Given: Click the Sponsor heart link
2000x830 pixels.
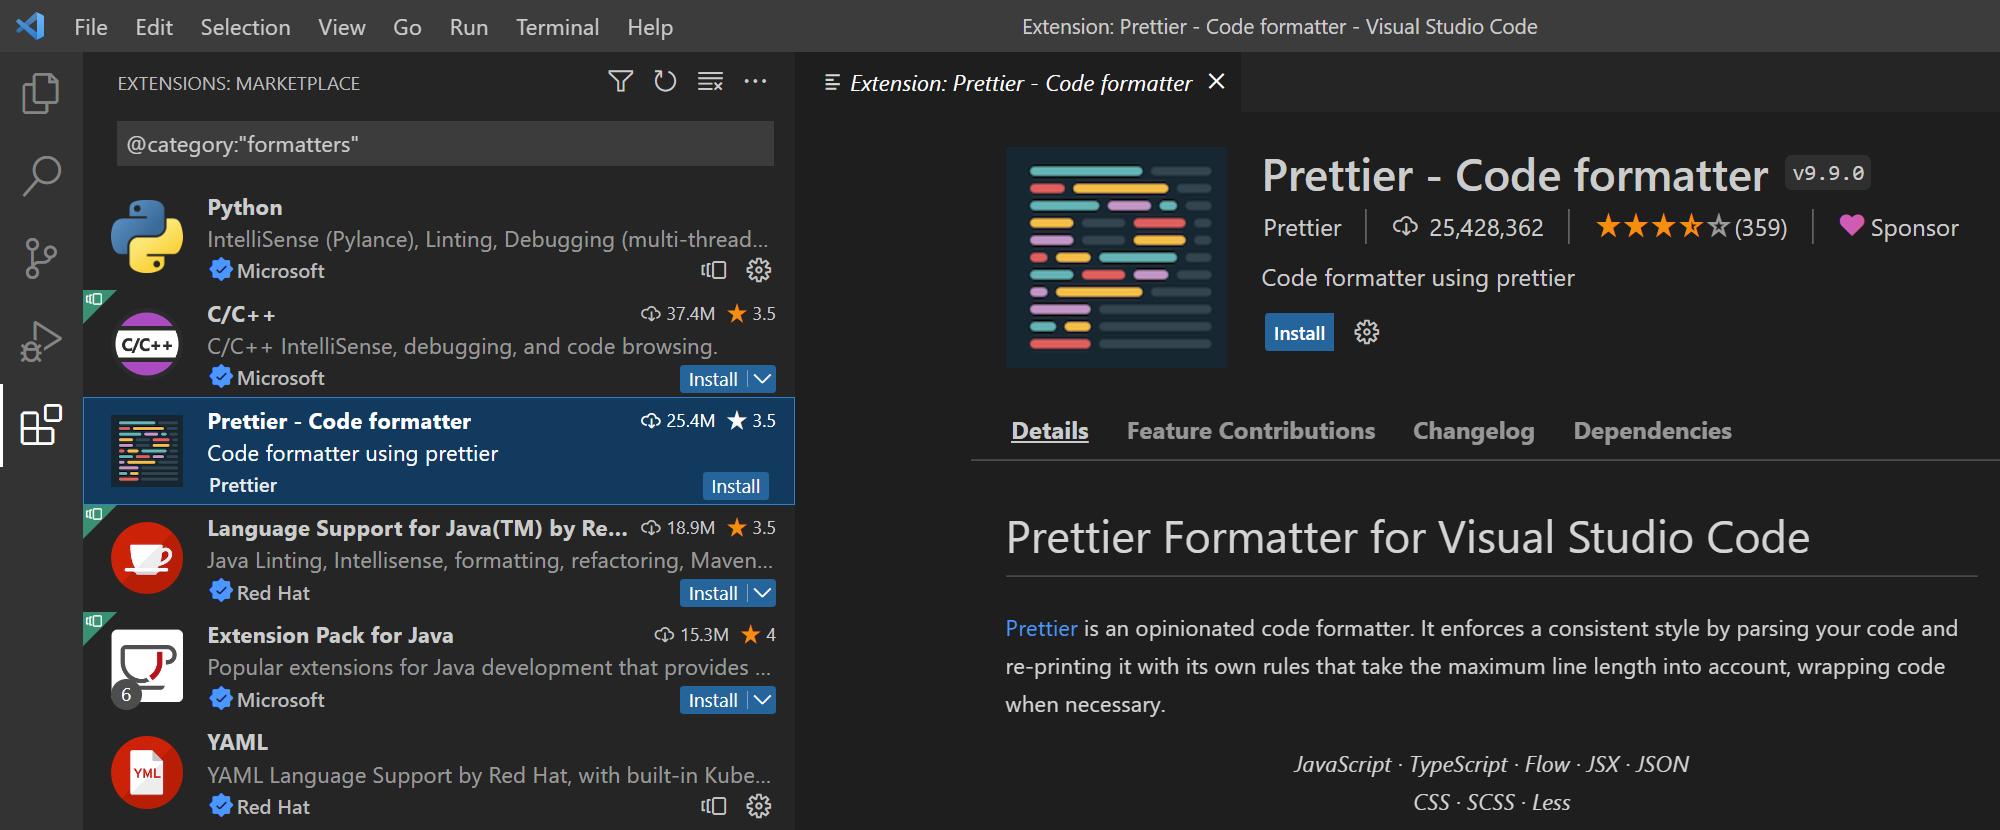Looking at the screenshot, I should (1898, 227).
